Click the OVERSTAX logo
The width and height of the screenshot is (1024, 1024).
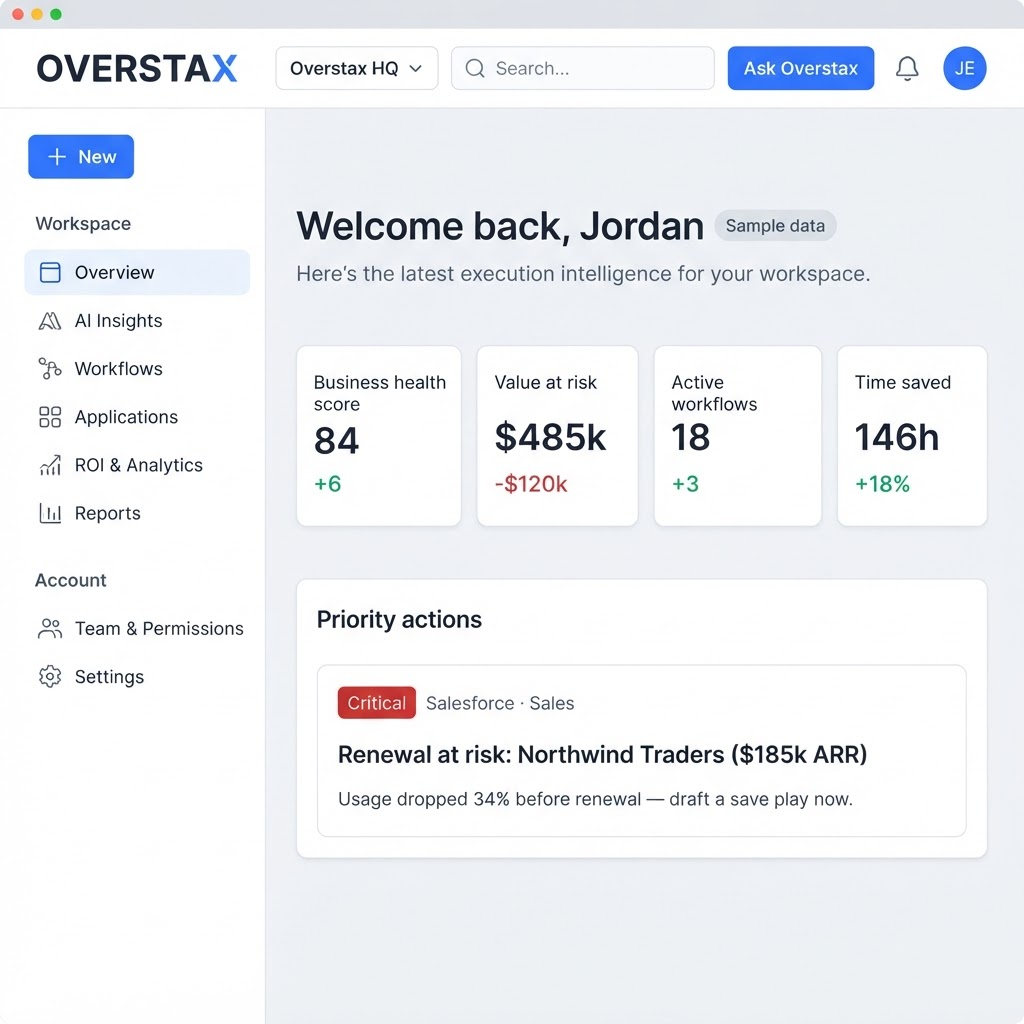point(136,69)
